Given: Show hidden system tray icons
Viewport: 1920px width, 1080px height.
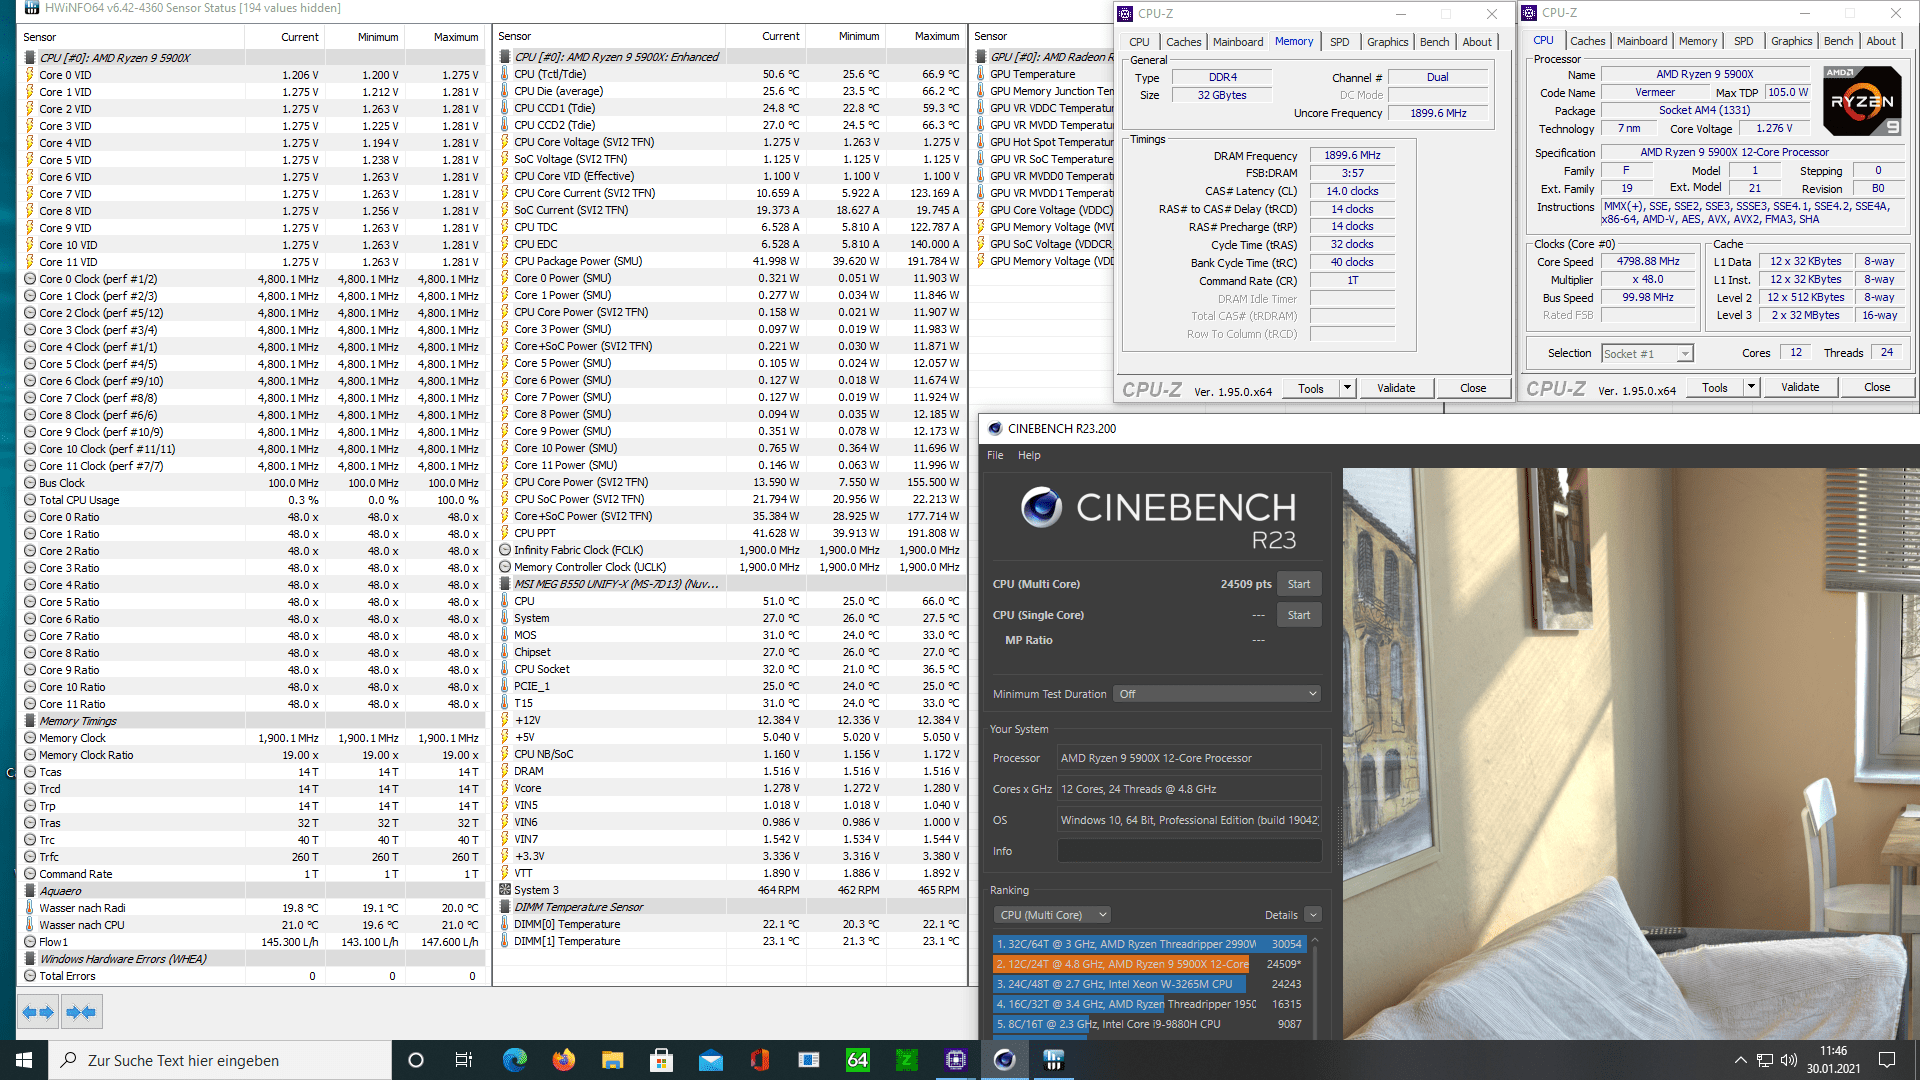Looking at the screenshot, I should (x=1740, y=1060).
